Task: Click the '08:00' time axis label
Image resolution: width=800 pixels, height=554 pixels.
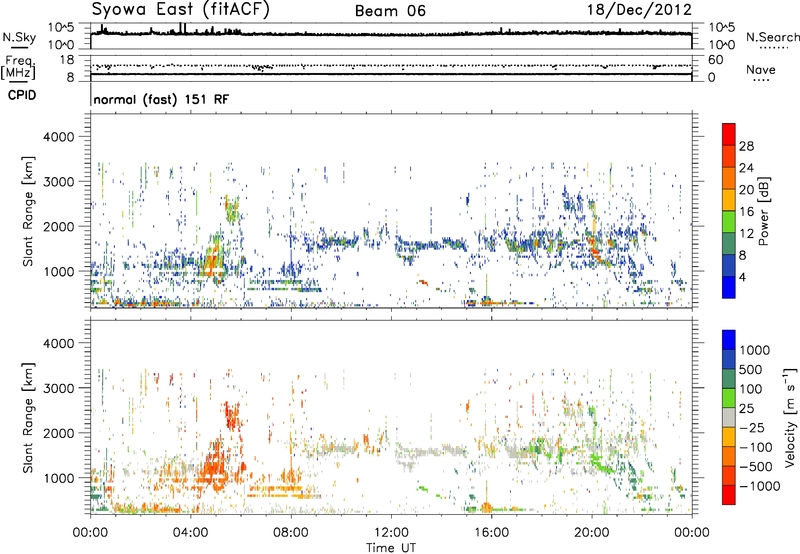Action: coord(291,533)
